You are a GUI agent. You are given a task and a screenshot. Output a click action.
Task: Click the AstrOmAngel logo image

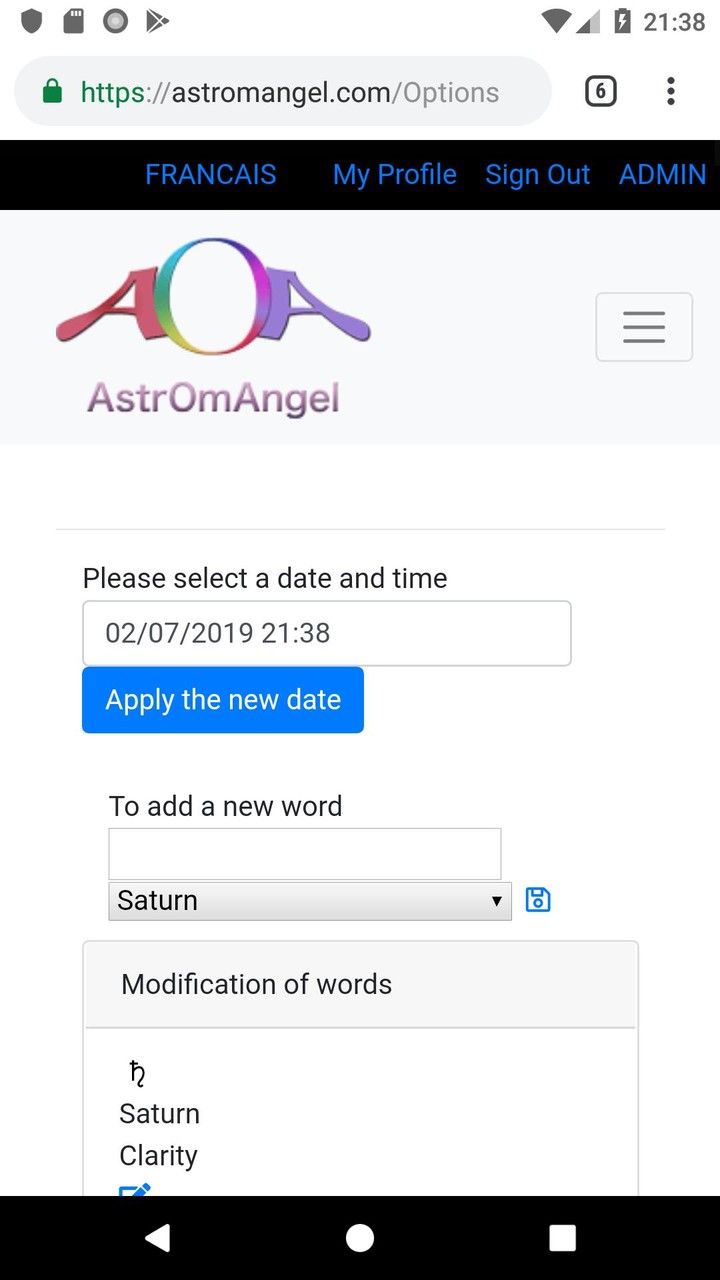tap(213, 326)
